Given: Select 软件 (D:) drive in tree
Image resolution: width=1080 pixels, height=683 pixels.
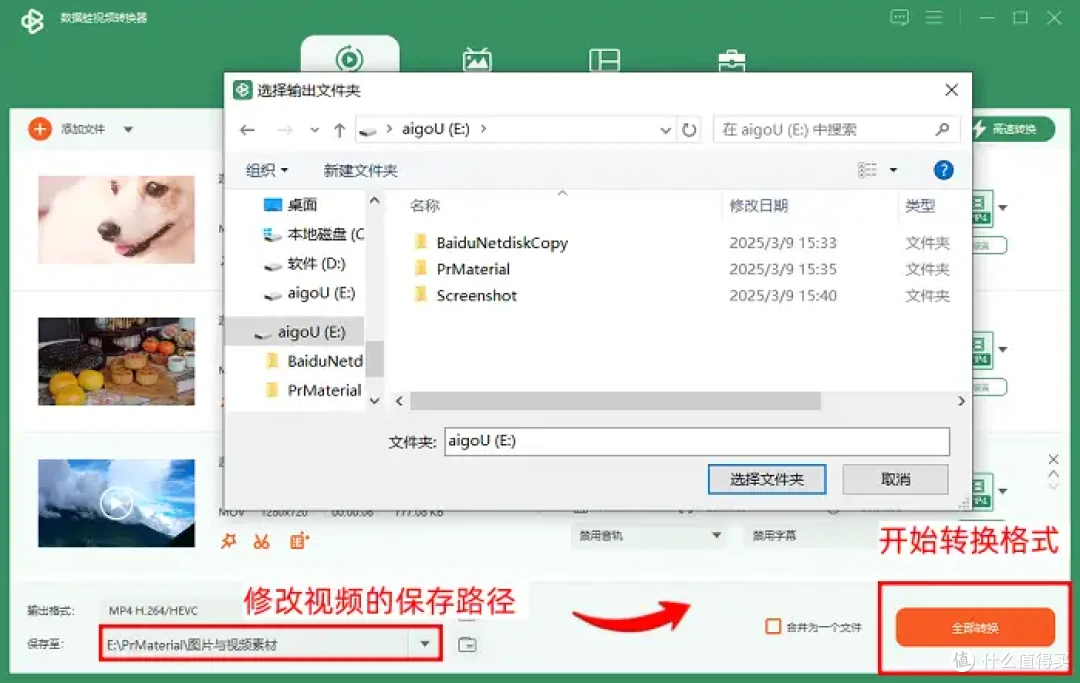Looking at the screenshot, I should click(x=304, y=264).
